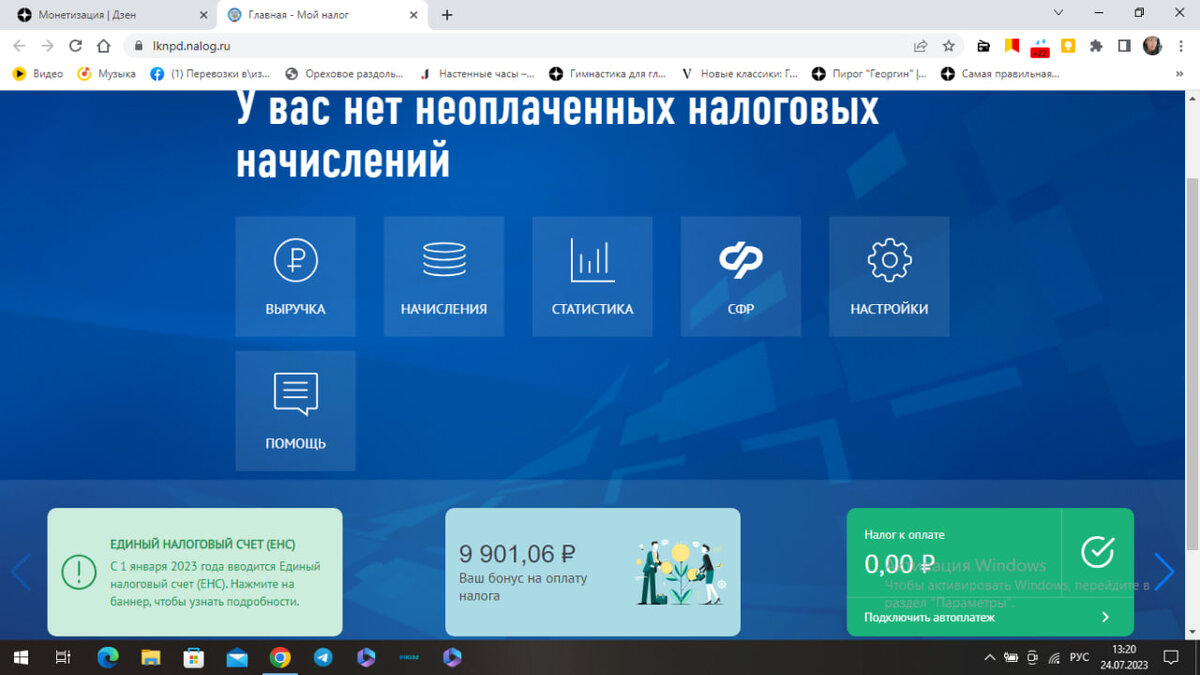Image resolution: width=1200 pixels, height=675 pixels.
Task: Open the Помощь section
Action: pos(295,410)
